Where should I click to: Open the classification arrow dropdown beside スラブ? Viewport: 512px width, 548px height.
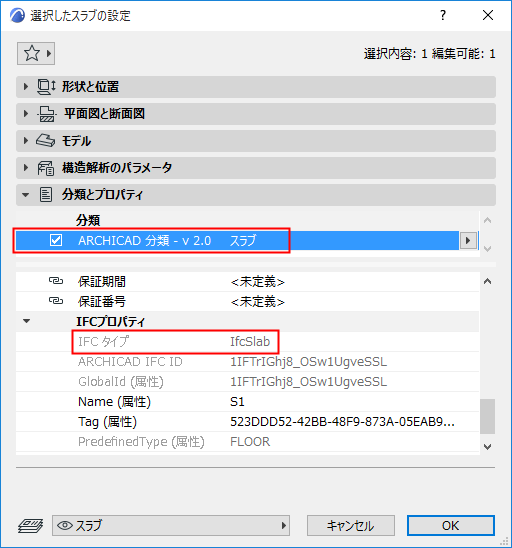click(468, 240)
